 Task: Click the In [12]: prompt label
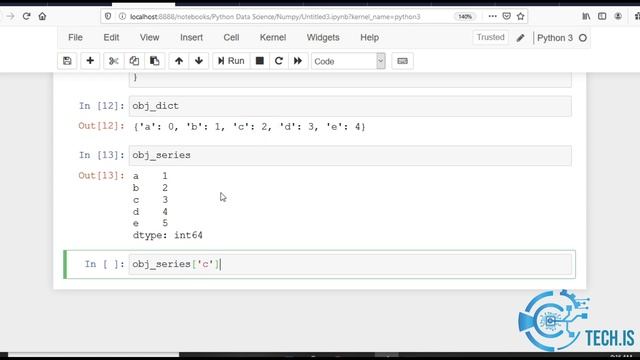point(102,106)
